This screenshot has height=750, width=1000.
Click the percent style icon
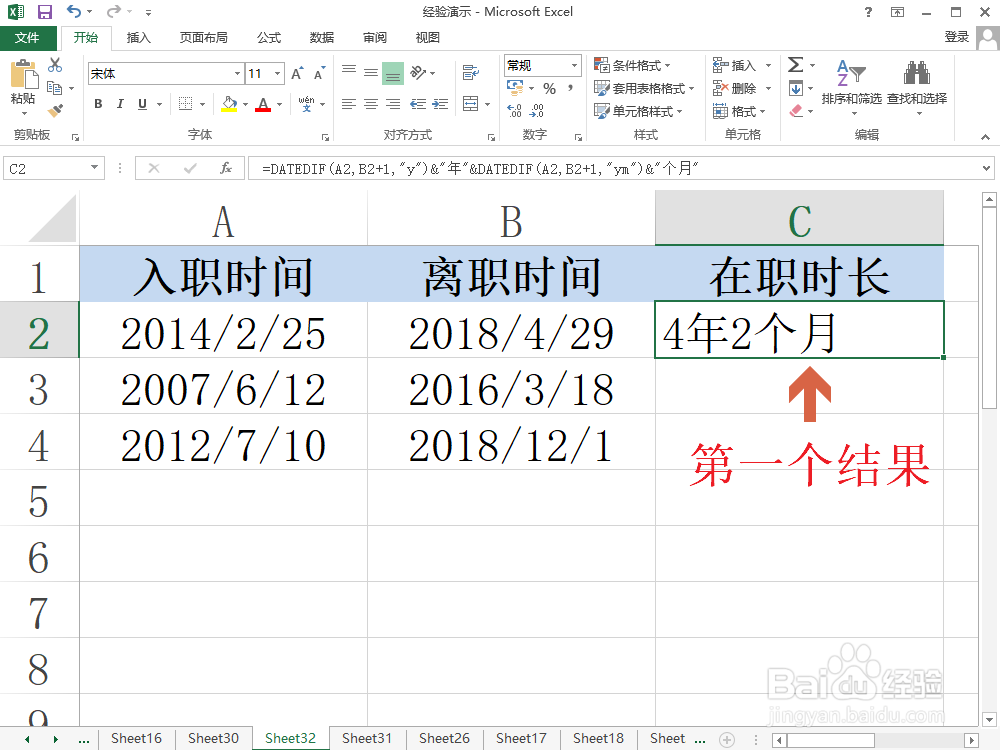pyautogui.click(x=550, y=89)
